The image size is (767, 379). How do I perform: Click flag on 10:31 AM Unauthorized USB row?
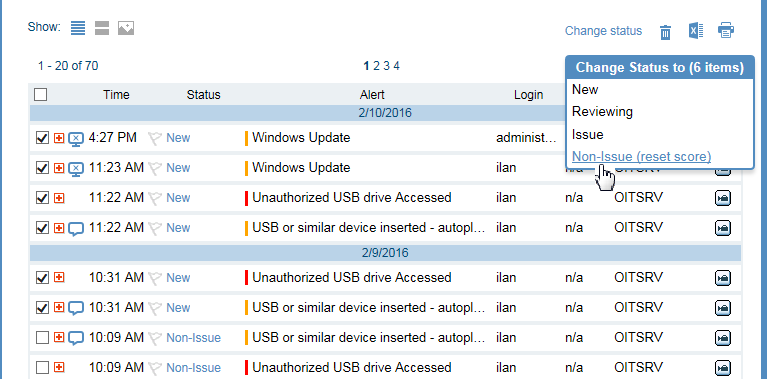[x=155, y=278]
